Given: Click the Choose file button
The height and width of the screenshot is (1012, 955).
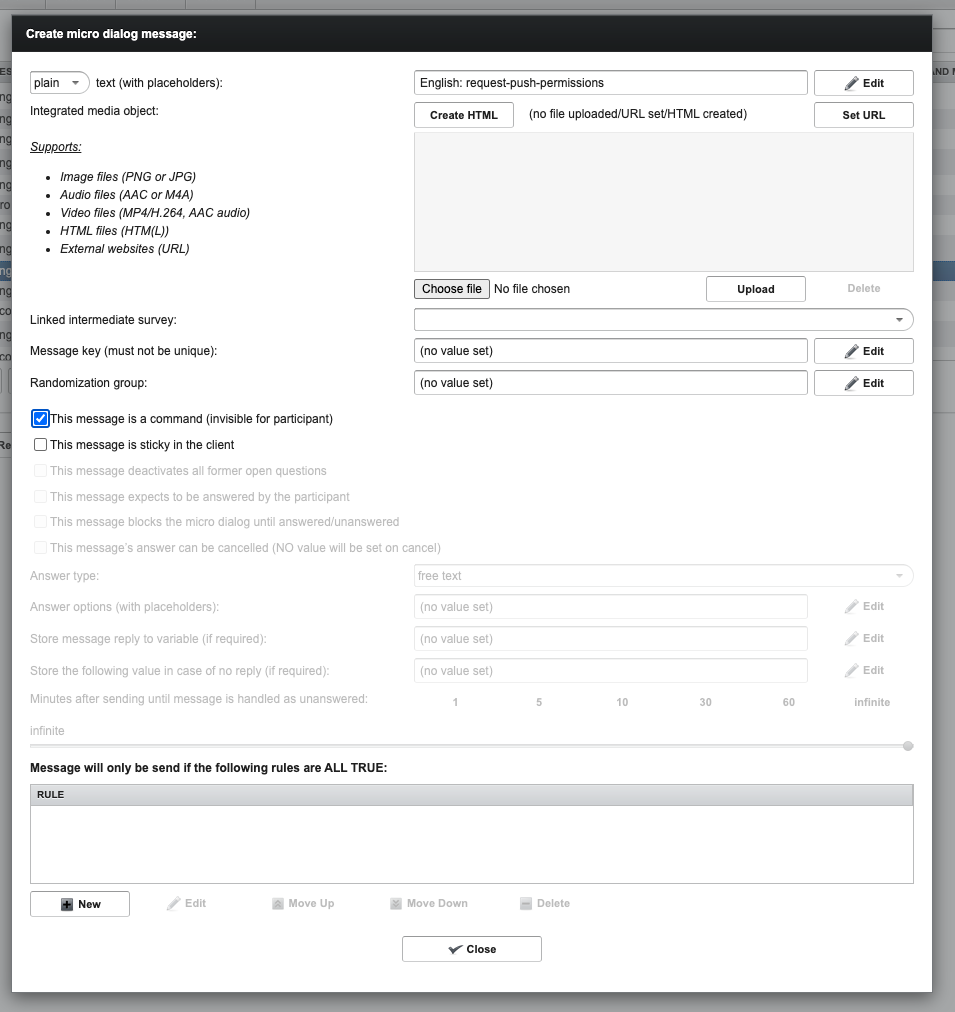Looking at the screenshot, I should click(451, 289).
